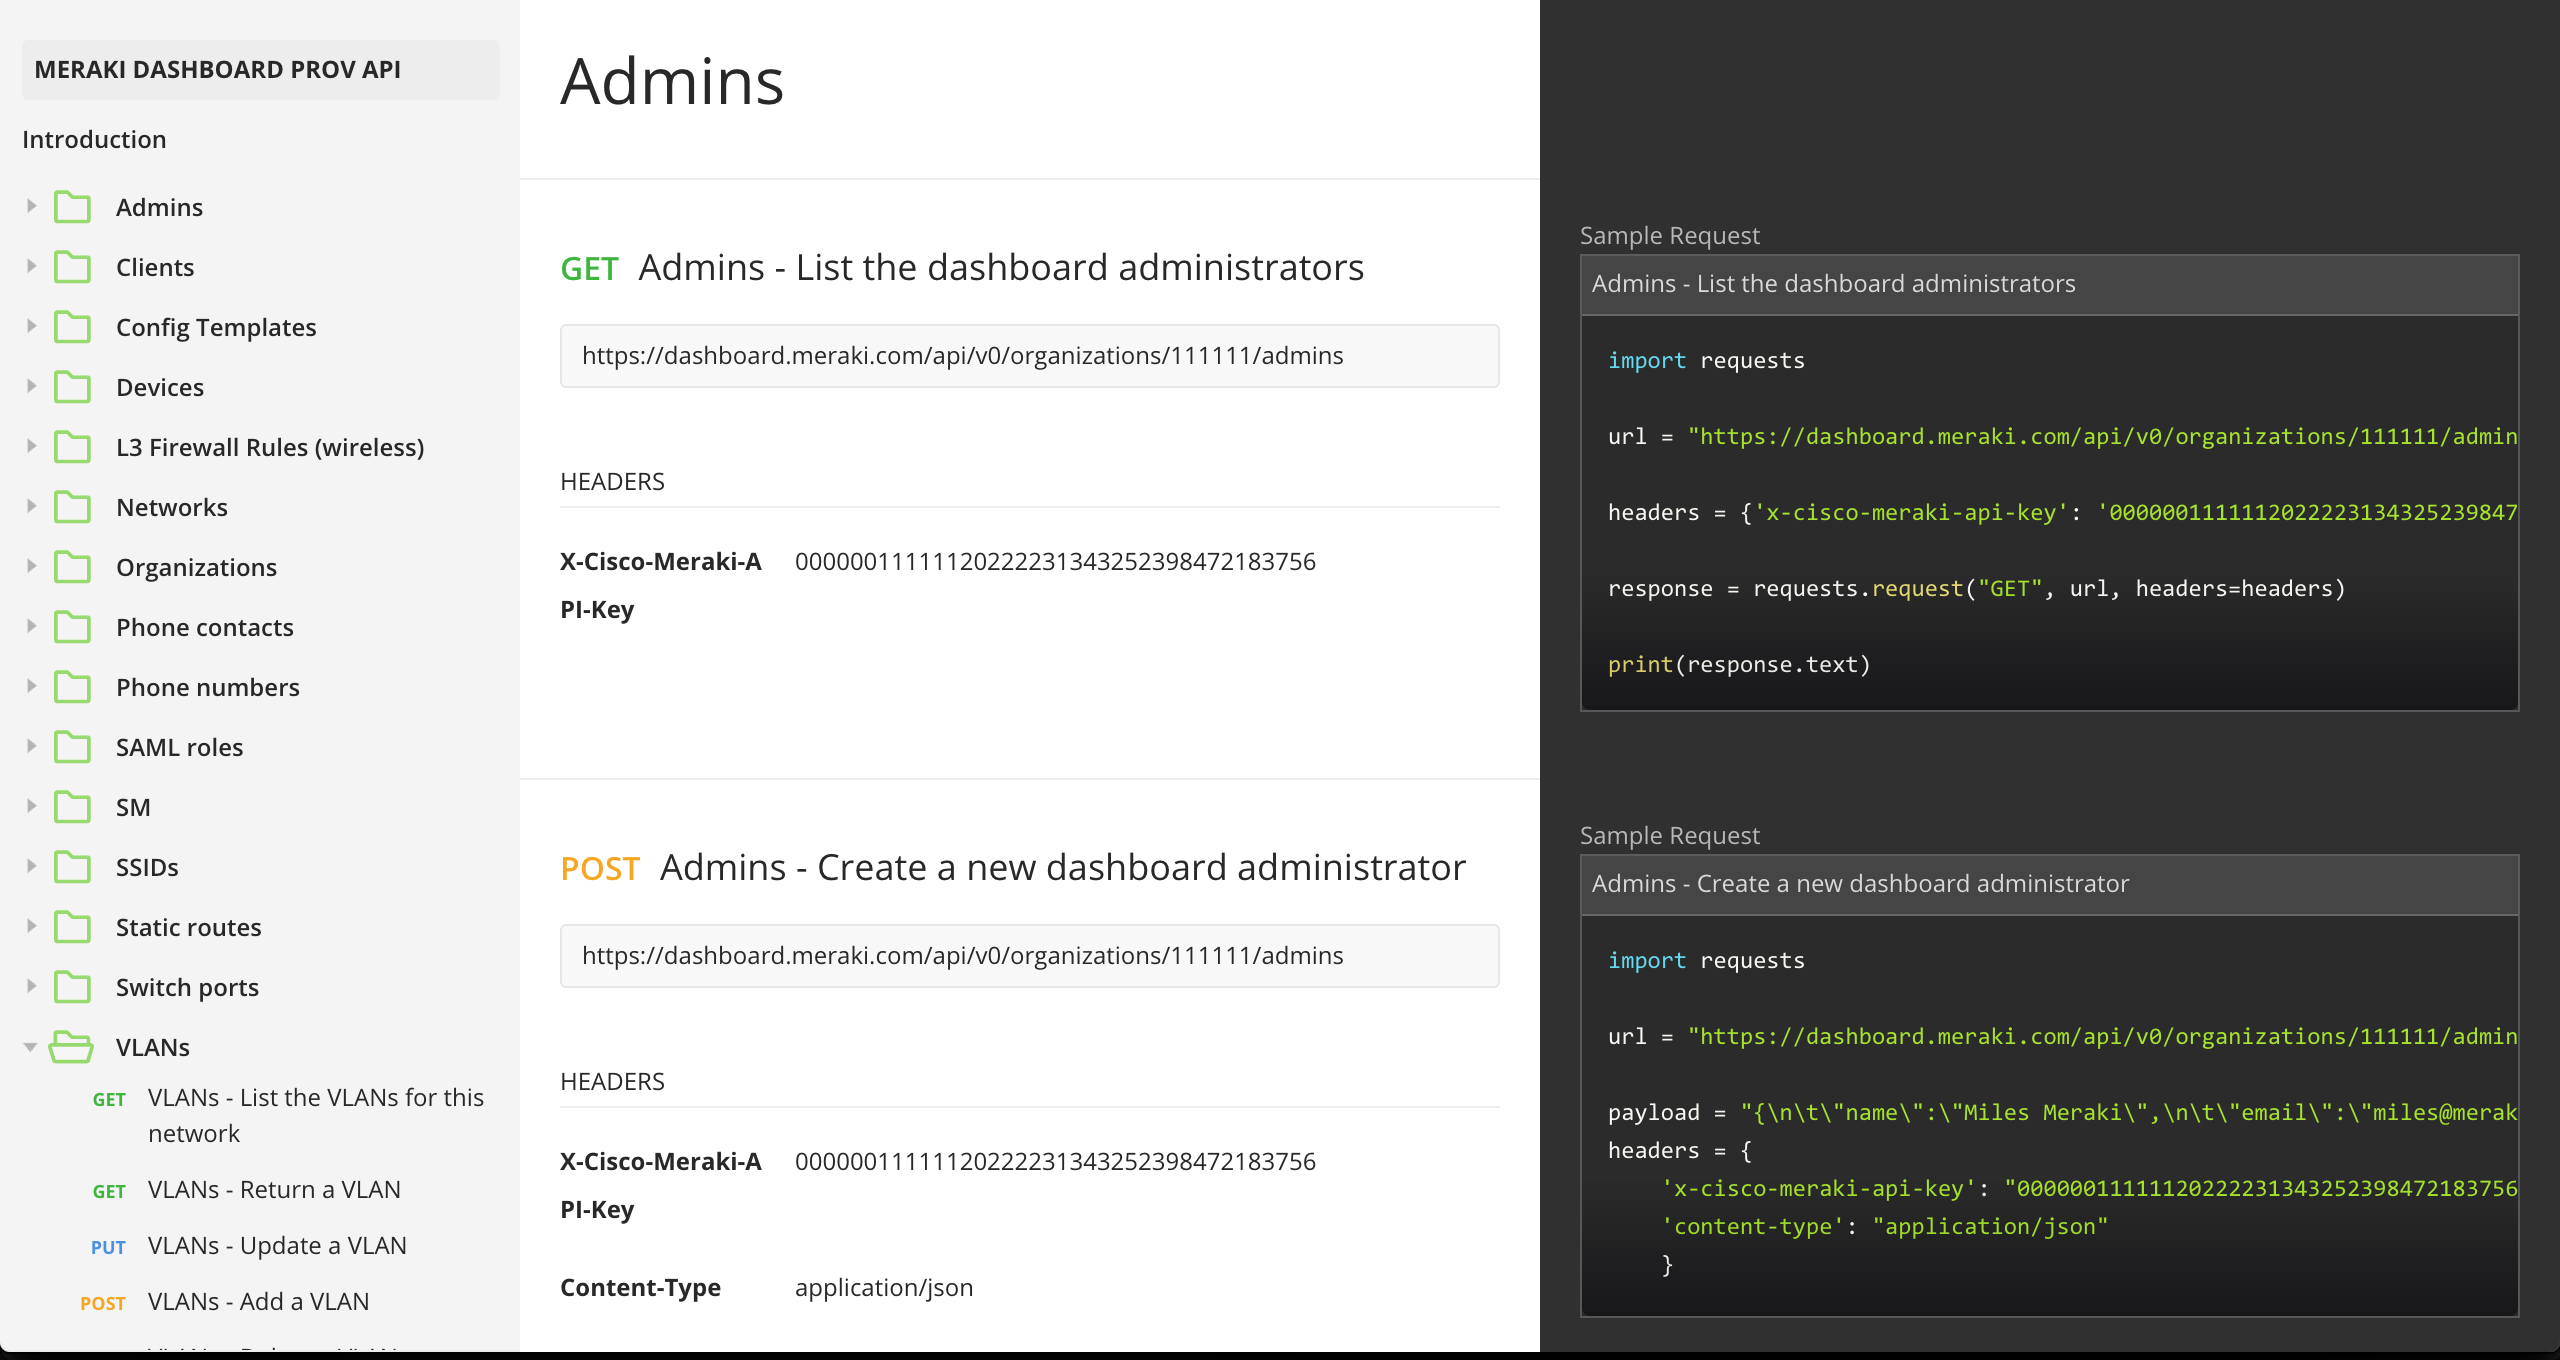The image size is (2560, 1360).
Task: Select the Admins label in sidebar
Action: [159, 207]
